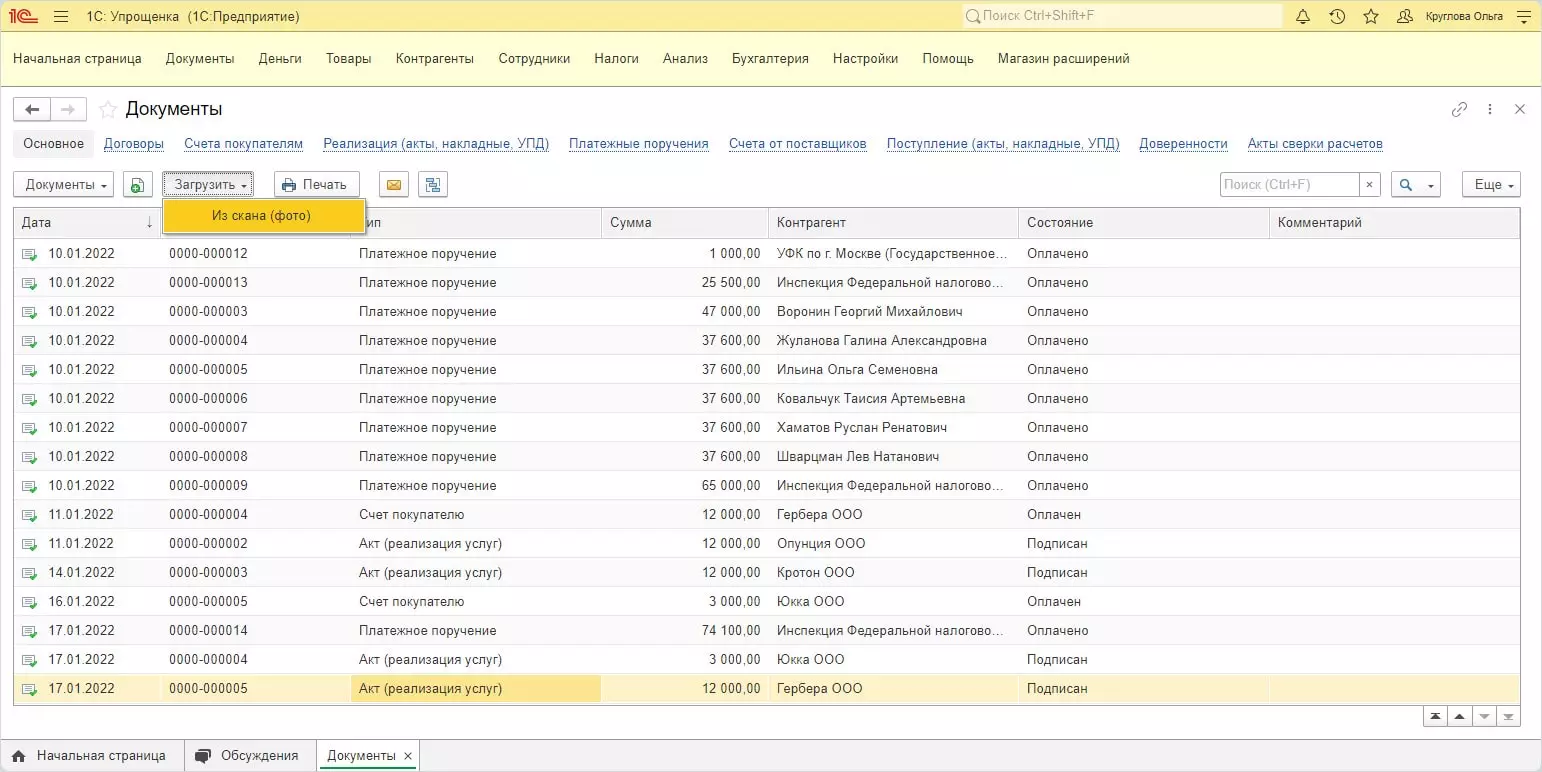
Task: Select Из скана (фото) menu item
Action: tap(262, 216)
